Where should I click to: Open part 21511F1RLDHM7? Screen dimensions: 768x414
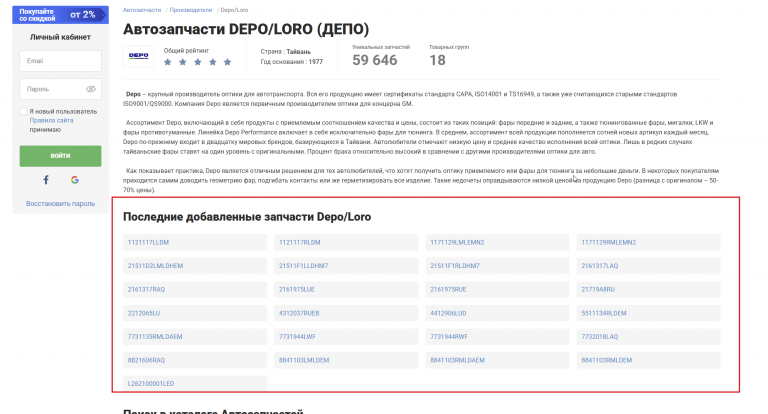coord(497,266)
